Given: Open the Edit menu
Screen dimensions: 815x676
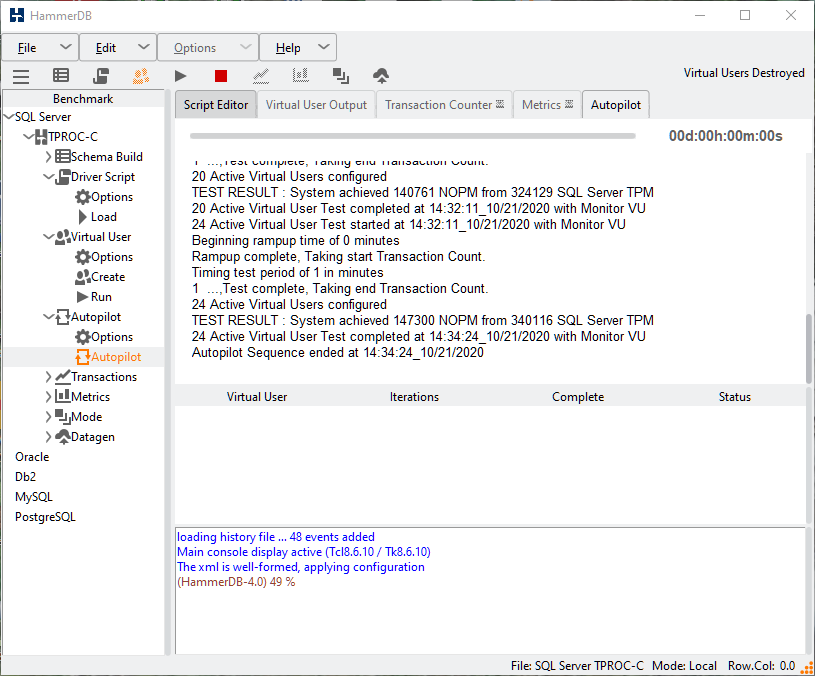Looking at the screenshot, I should click(117, 47).
